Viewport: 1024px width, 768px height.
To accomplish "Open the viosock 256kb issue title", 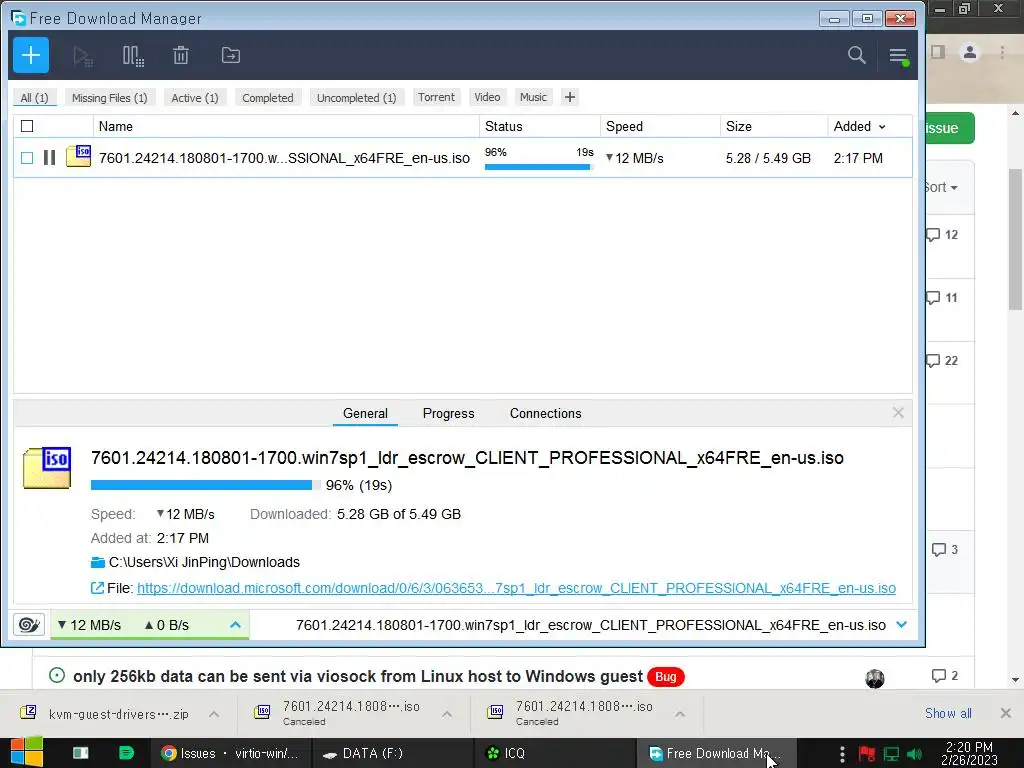I will click(358, 676).
